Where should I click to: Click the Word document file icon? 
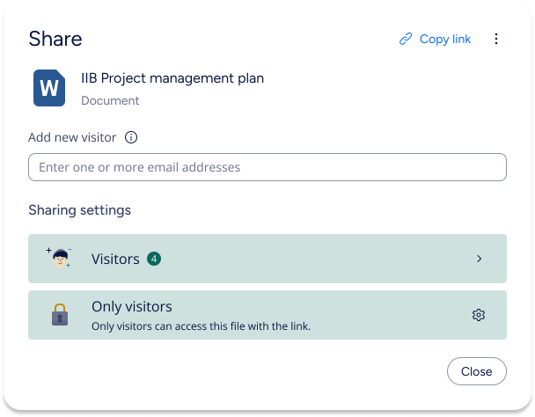tap(49, 88)
